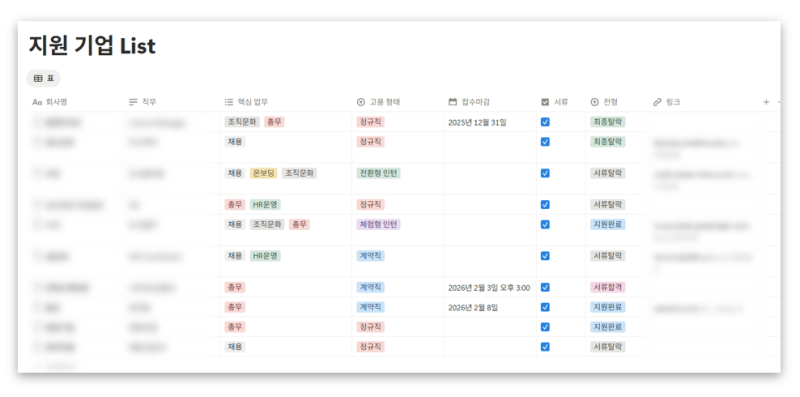Open the Aa 회사명 column header
800x397 pixels.
coord(49,102)
